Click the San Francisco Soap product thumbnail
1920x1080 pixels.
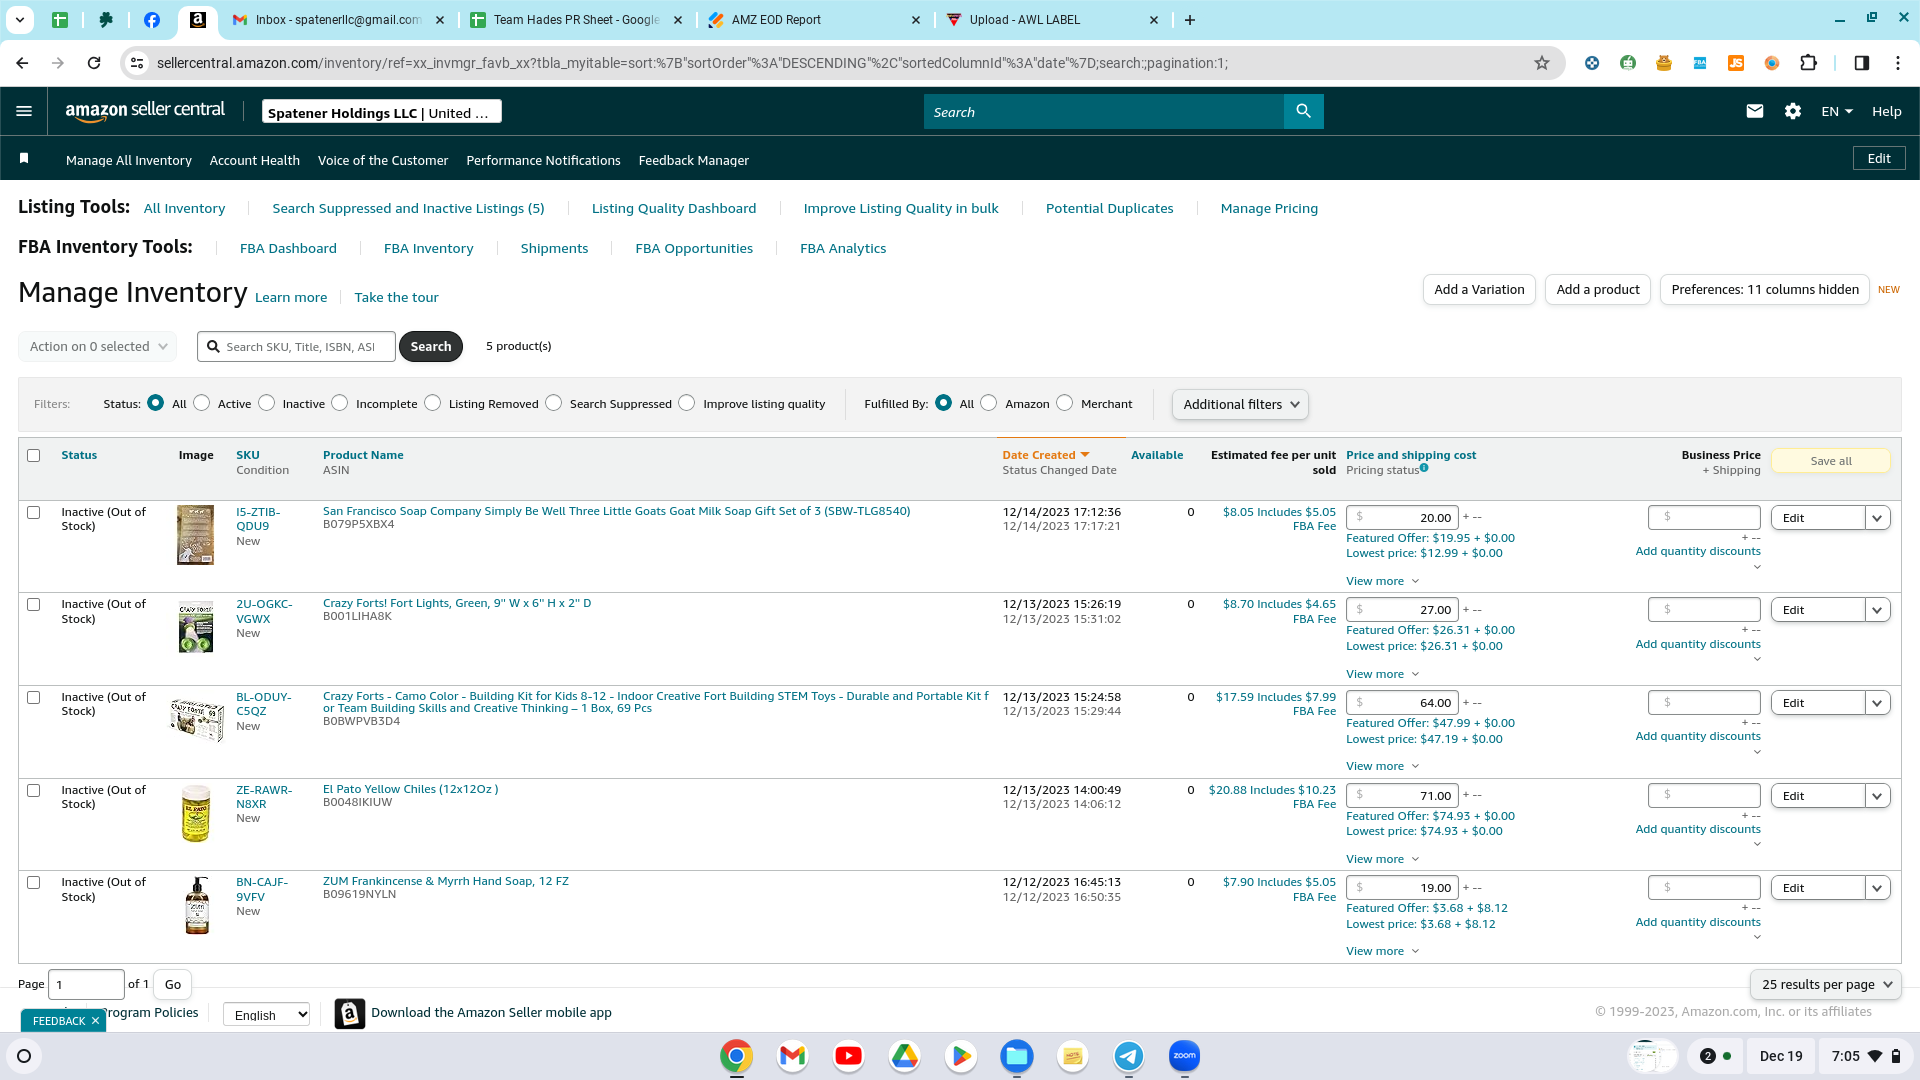(195, 535)
